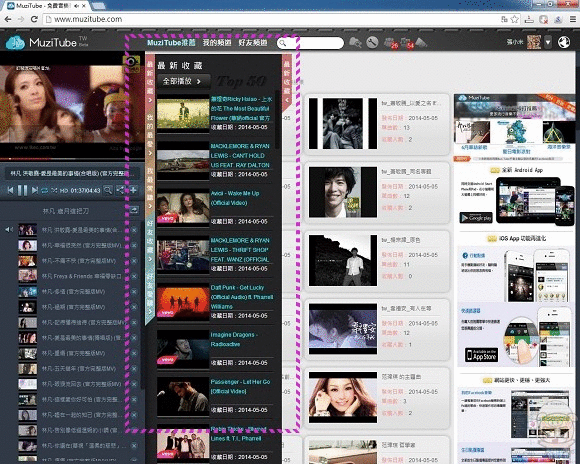Switch to the 我的頻道 tab
Screen dimensions: 580x464
pyautogui.click(x=217, y=43)
